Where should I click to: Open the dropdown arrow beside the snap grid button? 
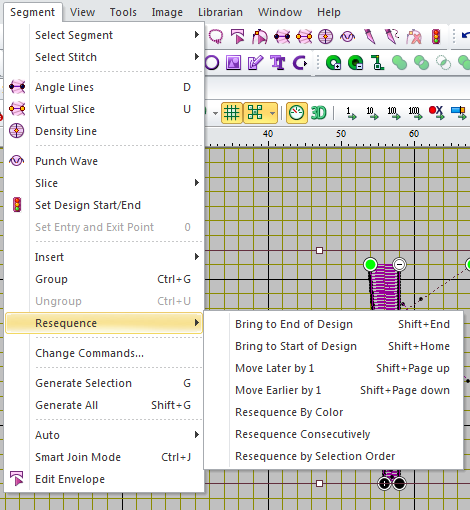tap(272, 113)
